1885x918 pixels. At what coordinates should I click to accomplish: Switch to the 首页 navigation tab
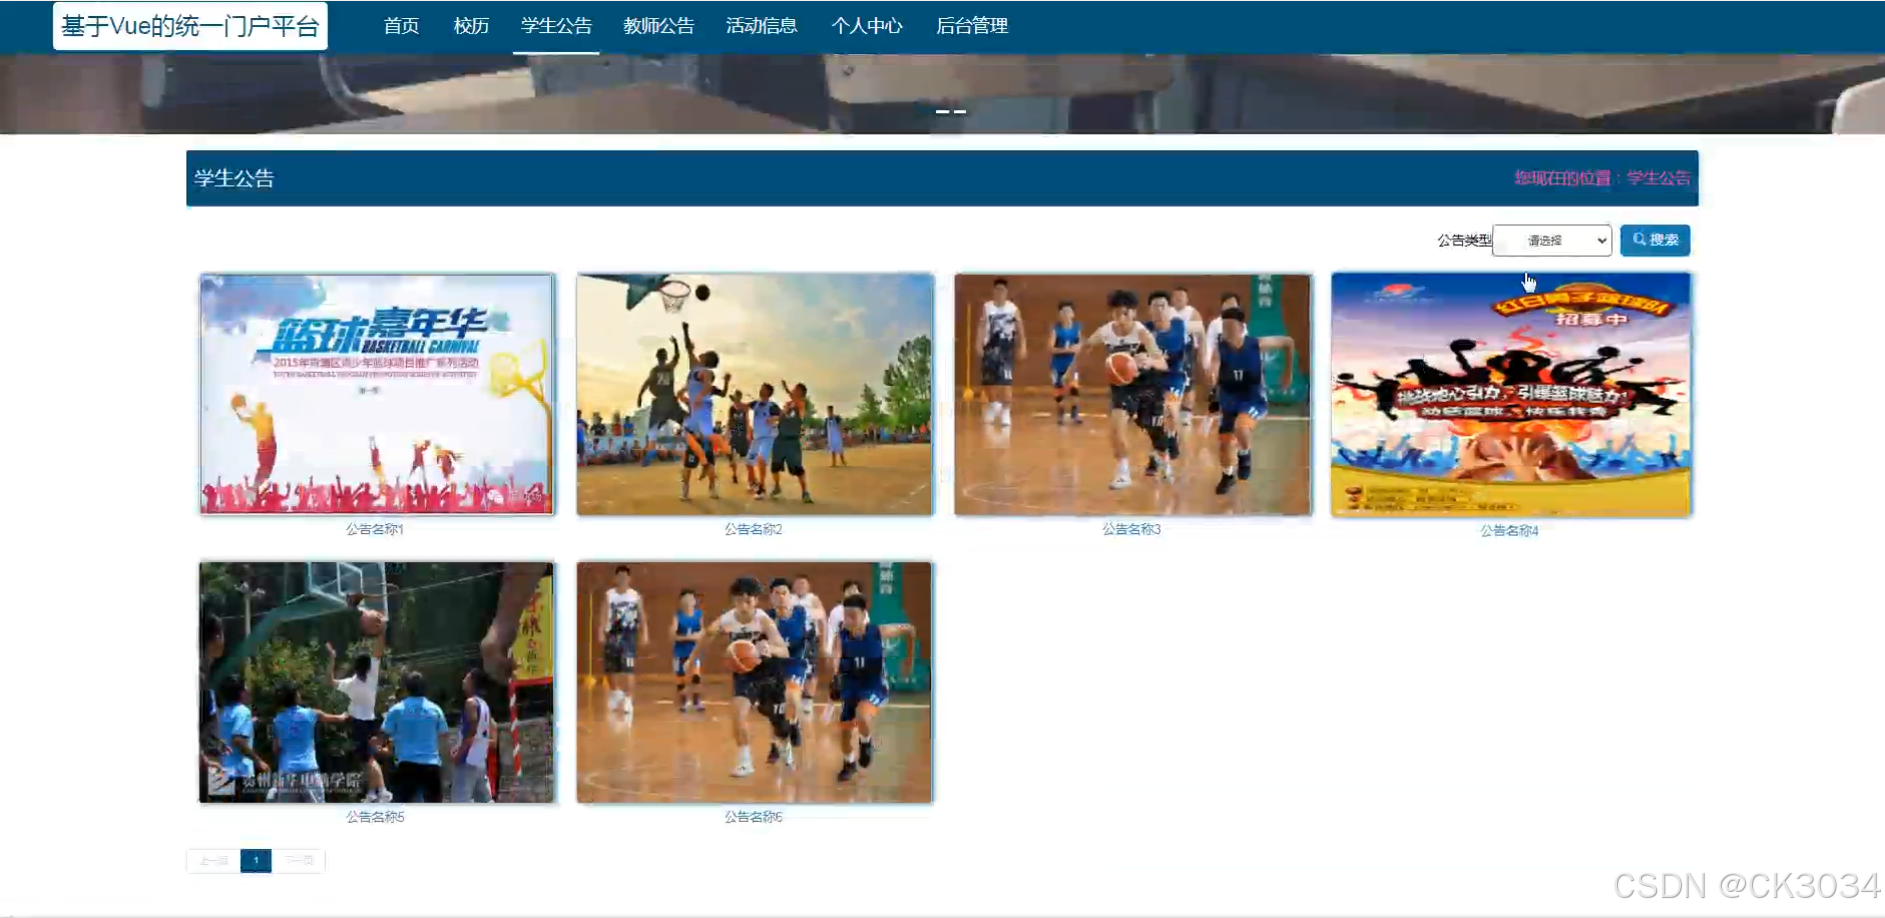coord(401,25)
